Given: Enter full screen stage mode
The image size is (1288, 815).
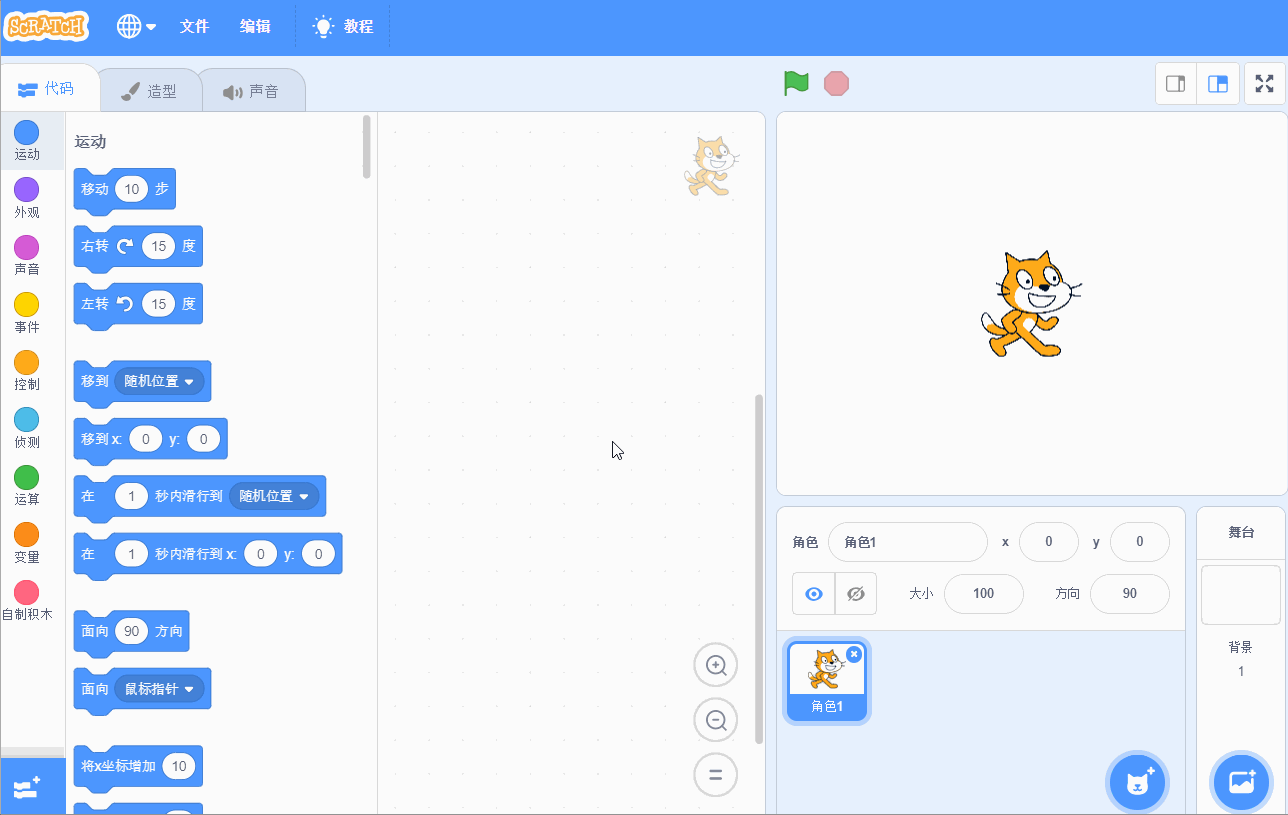Looking at the screenshot, I should click(x=1264, y=84).
